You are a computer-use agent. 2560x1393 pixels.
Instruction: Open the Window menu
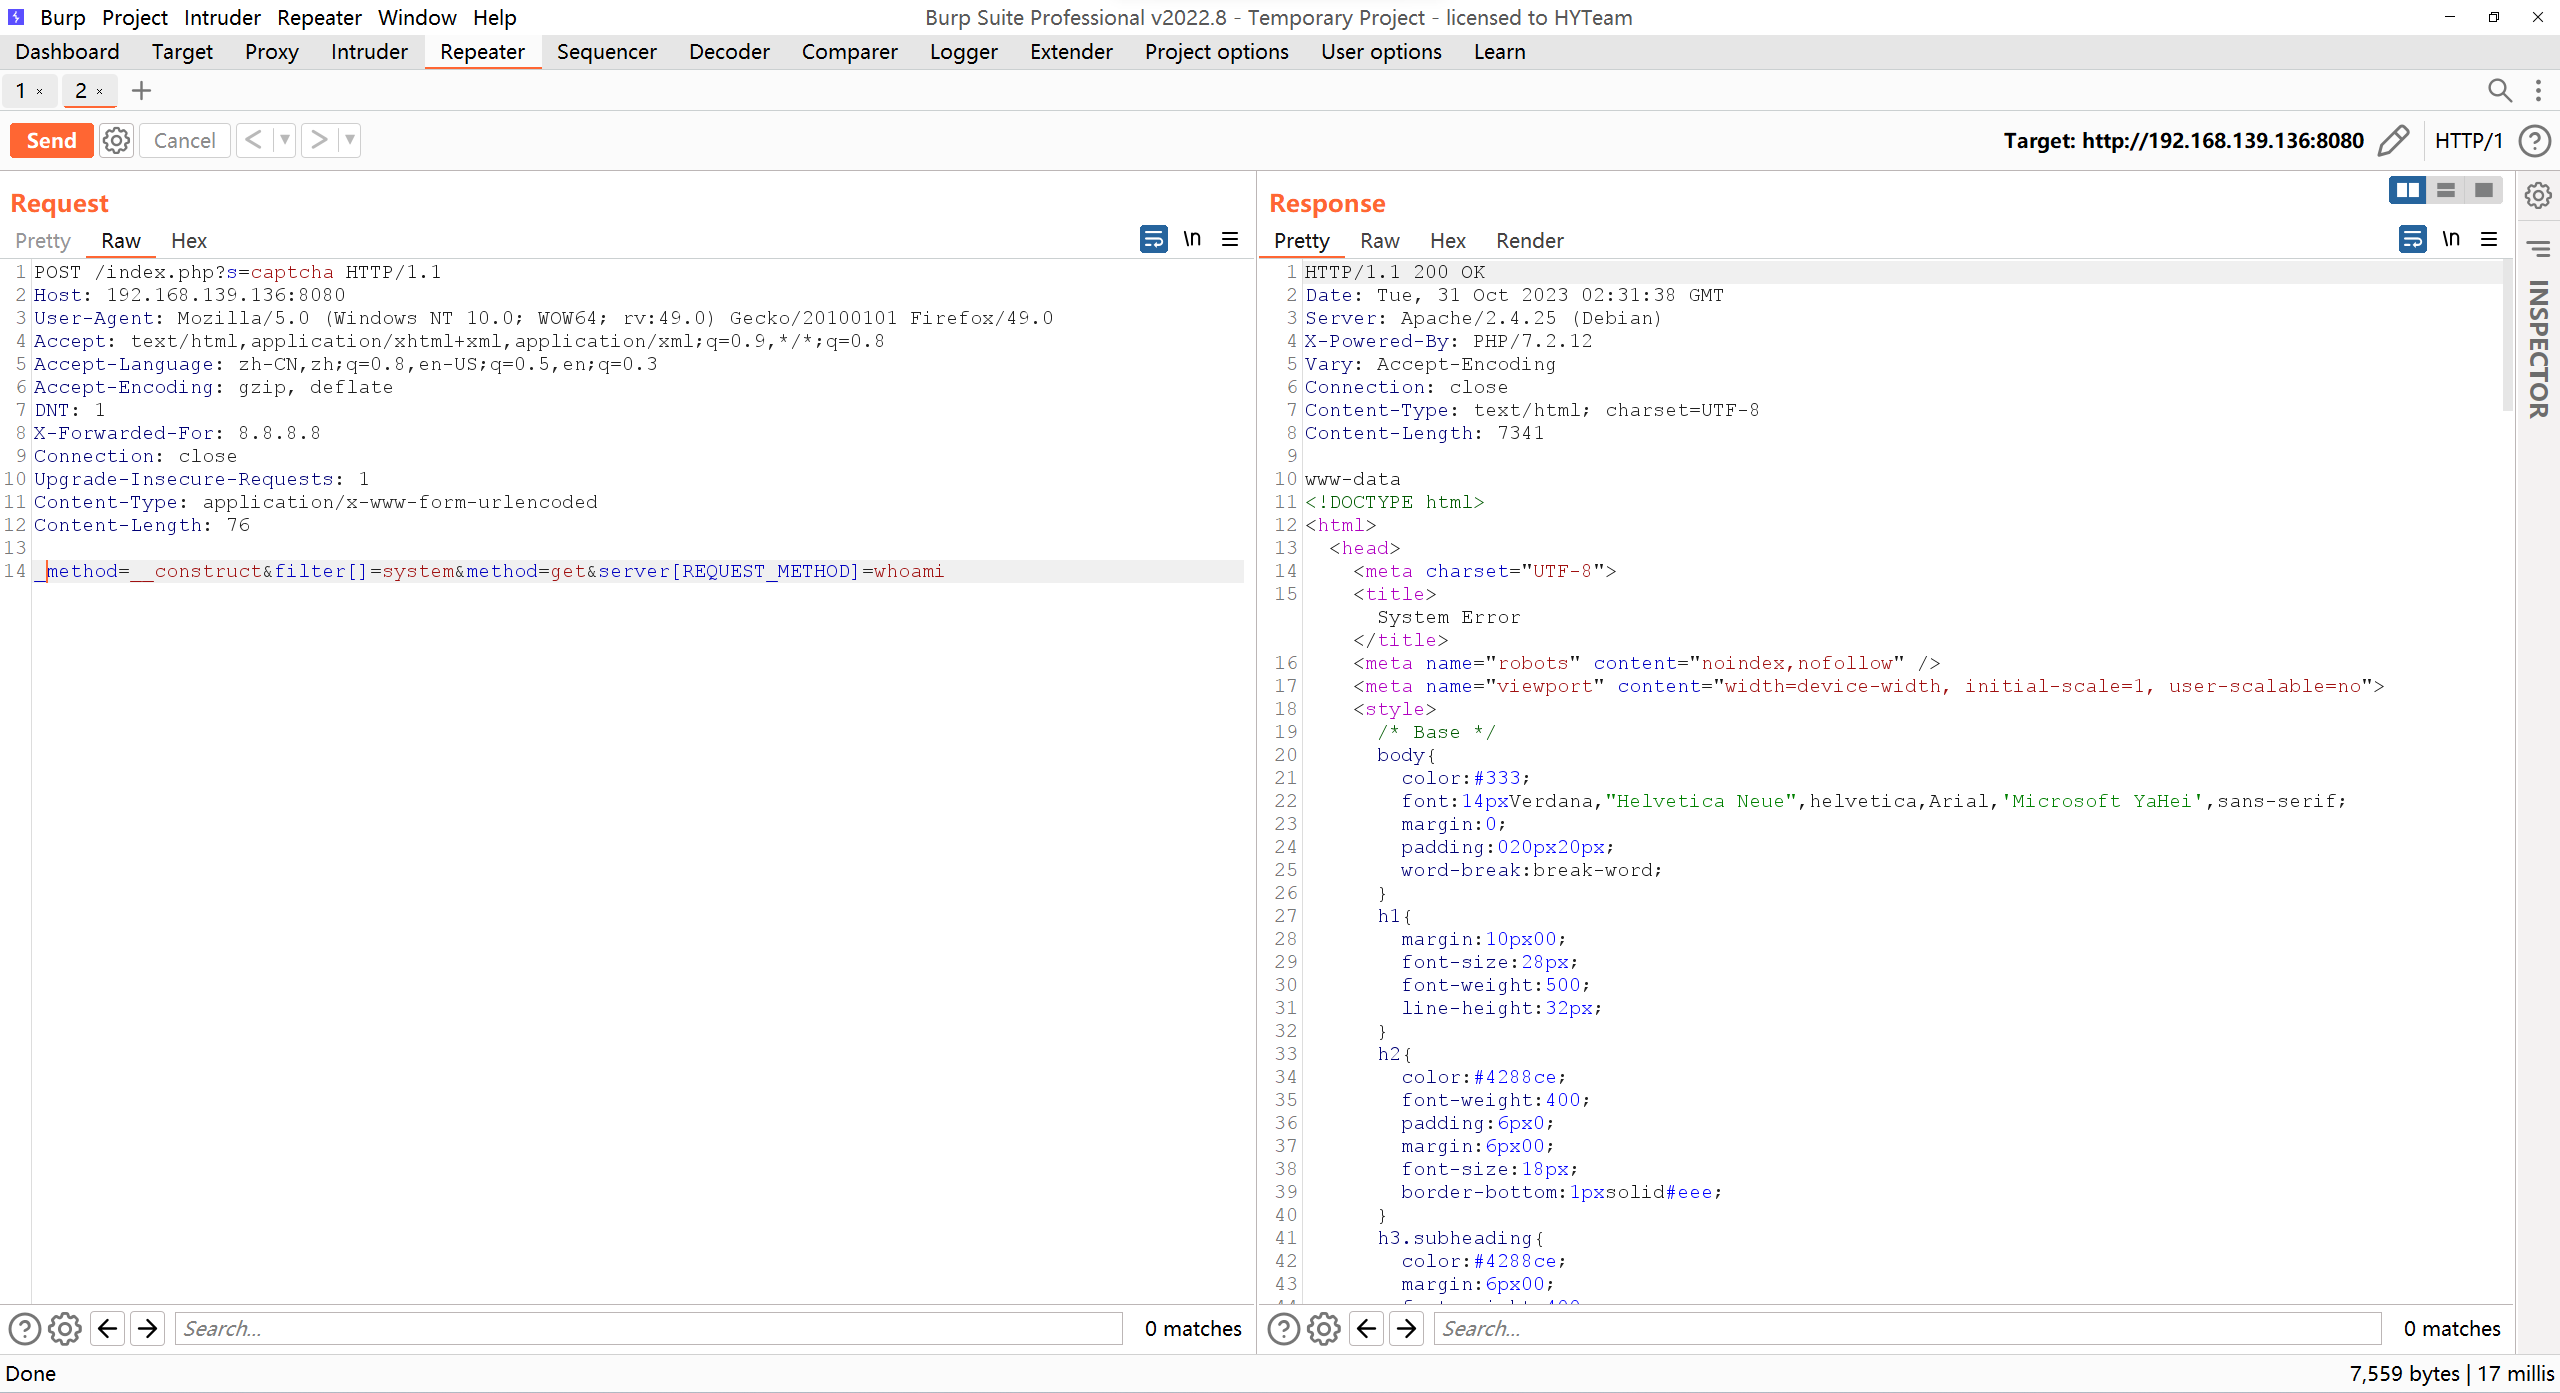click(x=417, y=18)
